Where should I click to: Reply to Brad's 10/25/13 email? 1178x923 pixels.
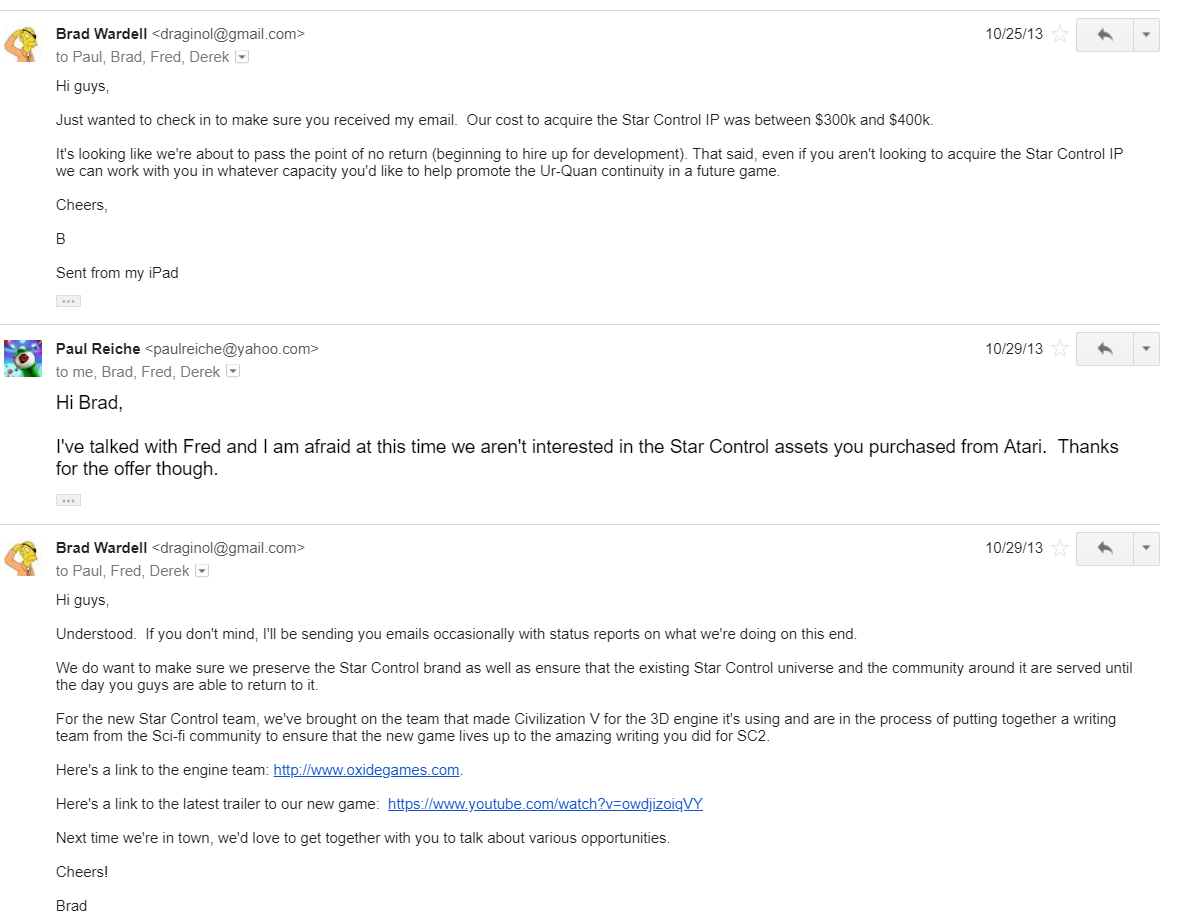1104,35
